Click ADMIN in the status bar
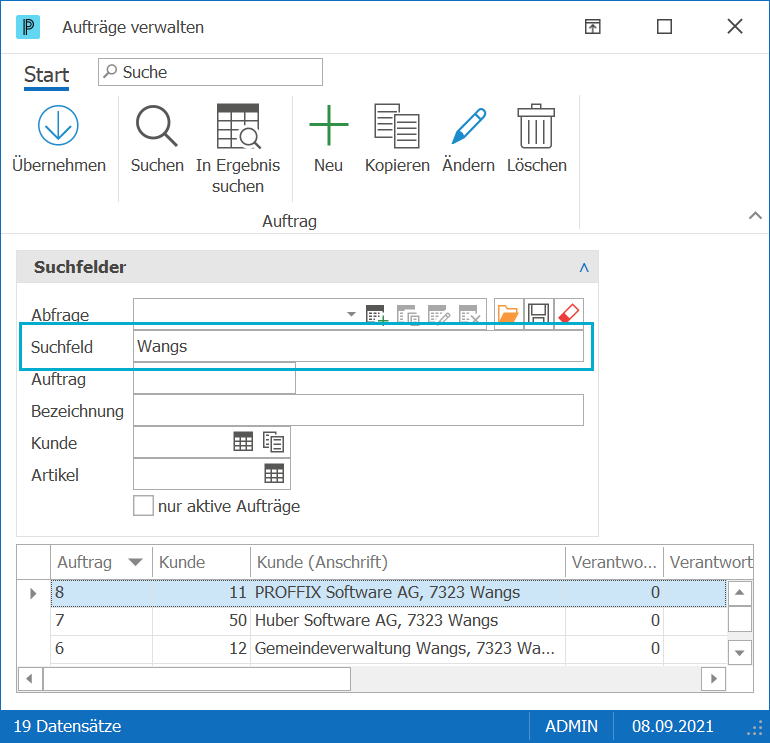Screen dimensions: 770x743 tap(571, 726)
